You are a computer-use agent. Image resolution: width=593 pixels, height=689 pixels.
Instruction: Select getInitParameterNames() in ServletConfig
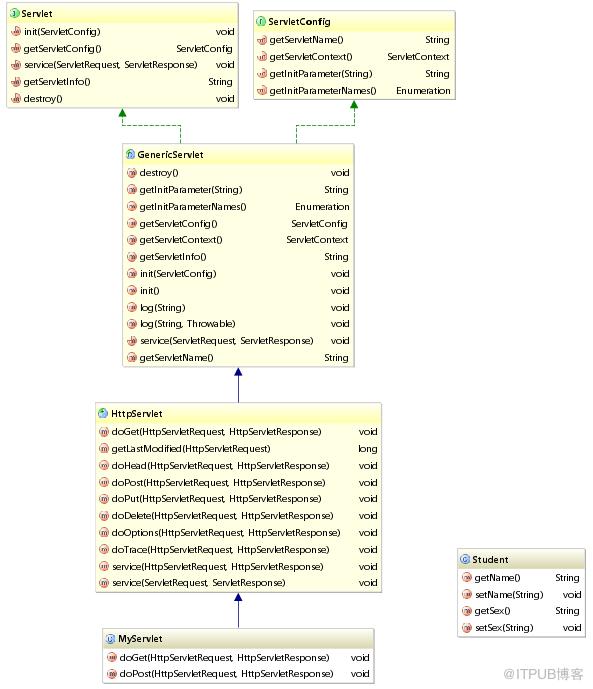pyautogui.click(x=323, y=91)
